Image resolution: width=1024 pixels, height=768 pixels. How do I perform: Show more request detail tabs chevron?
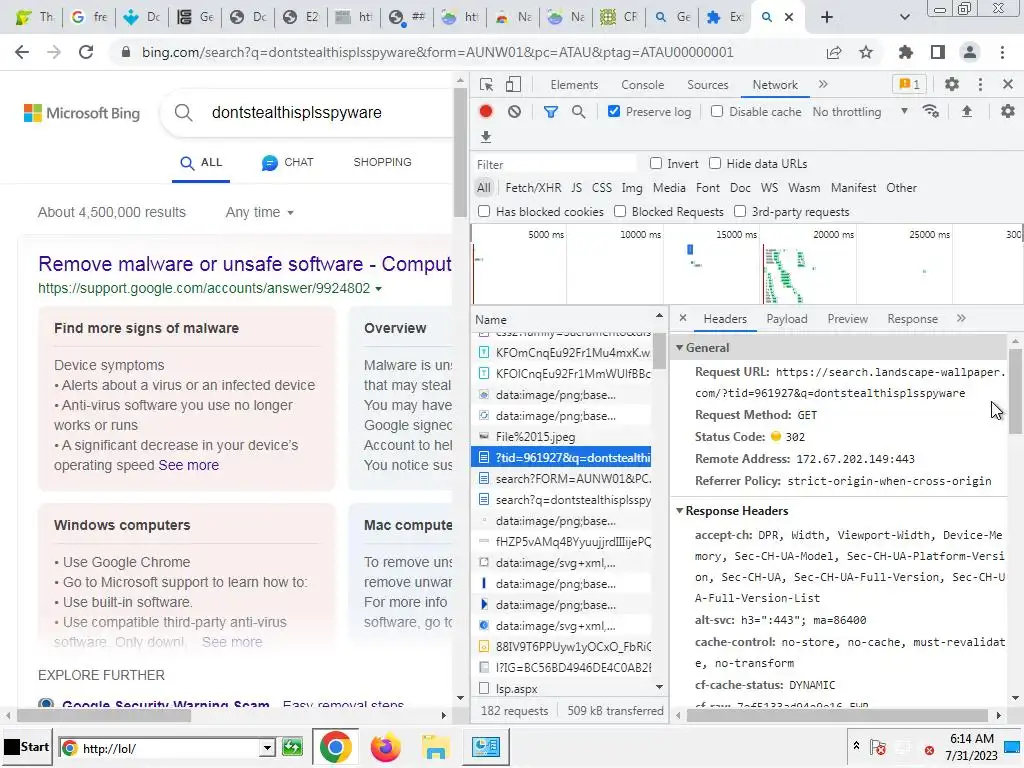961,318
